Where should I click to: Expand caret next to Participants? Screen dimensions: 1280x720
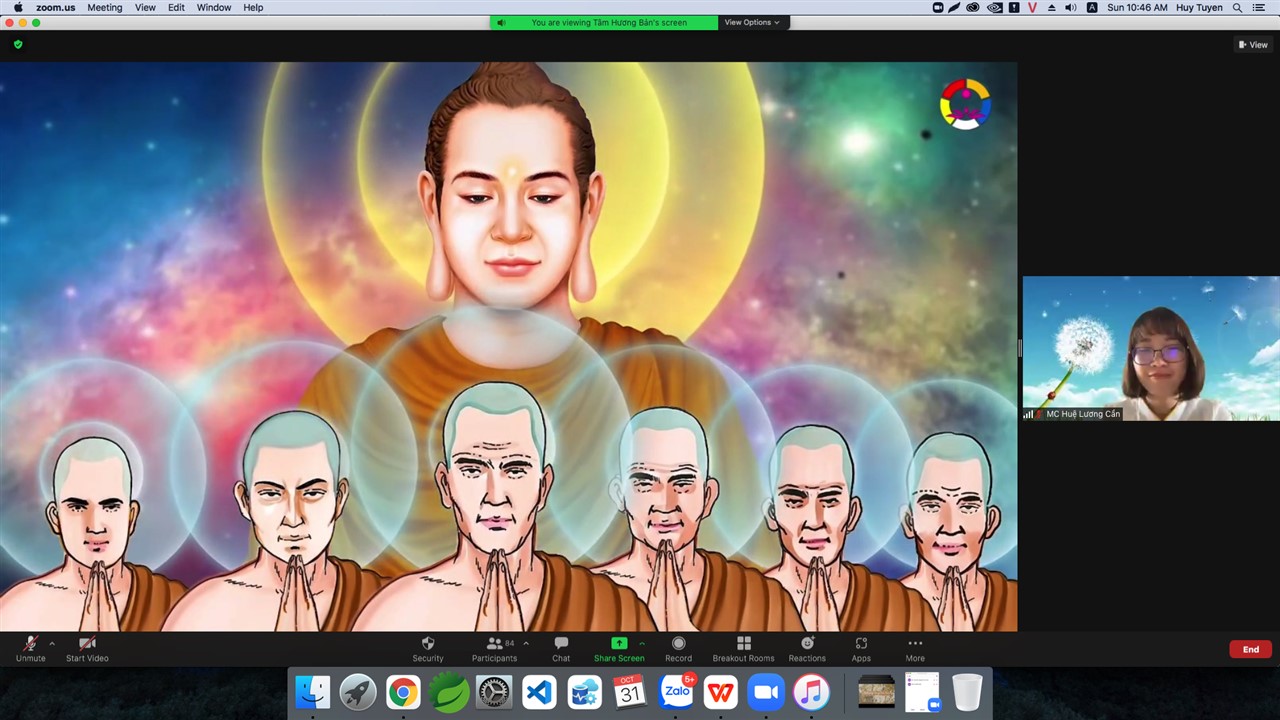(526, 643)
